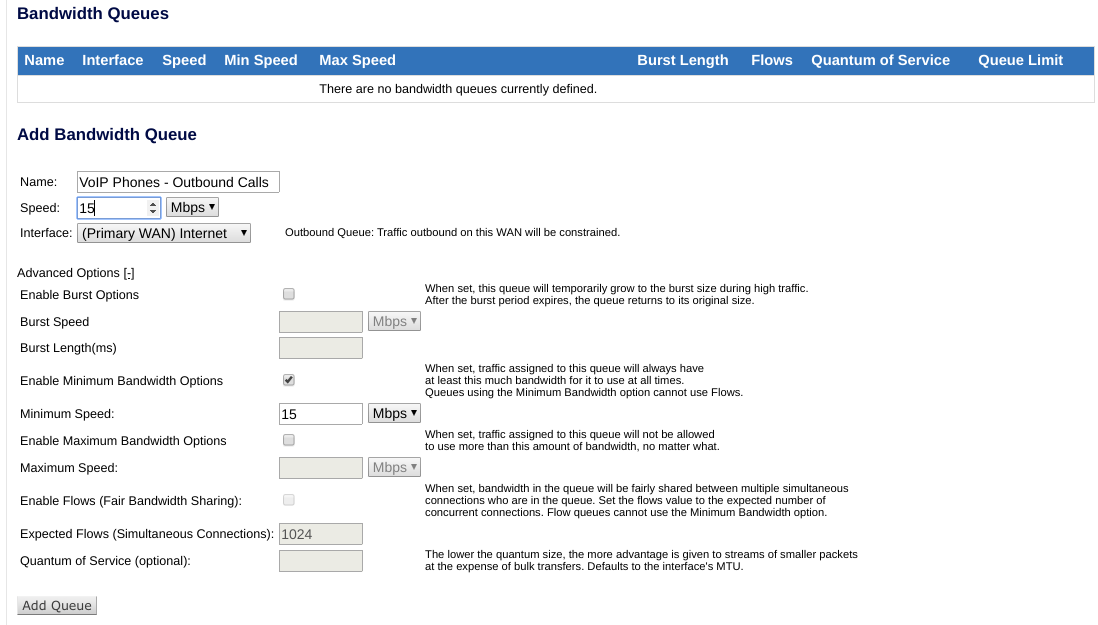Click the Minimum Speed input field
This screenshot has width=1098, height=625.
(320, 413)
